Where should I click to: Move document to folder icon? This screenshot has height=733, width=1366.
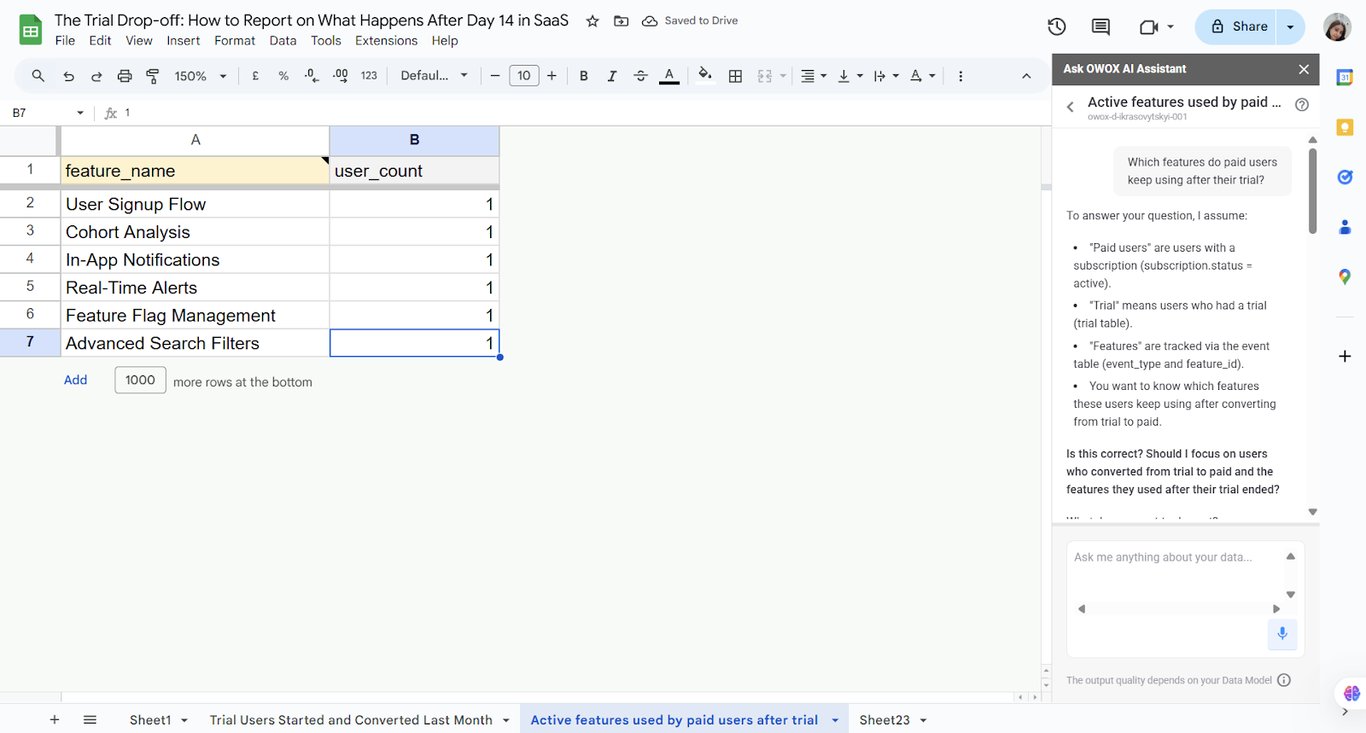pyautogui.click(x=621, y=21)
